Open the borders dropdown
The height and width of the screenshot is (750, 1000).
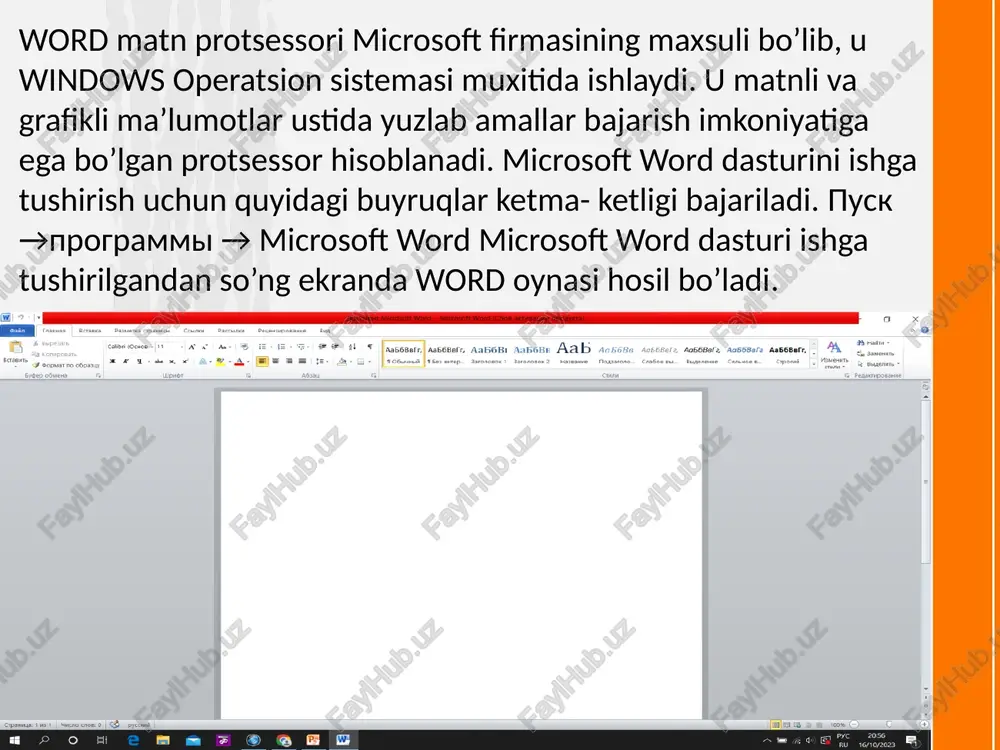tap(370, 362)
